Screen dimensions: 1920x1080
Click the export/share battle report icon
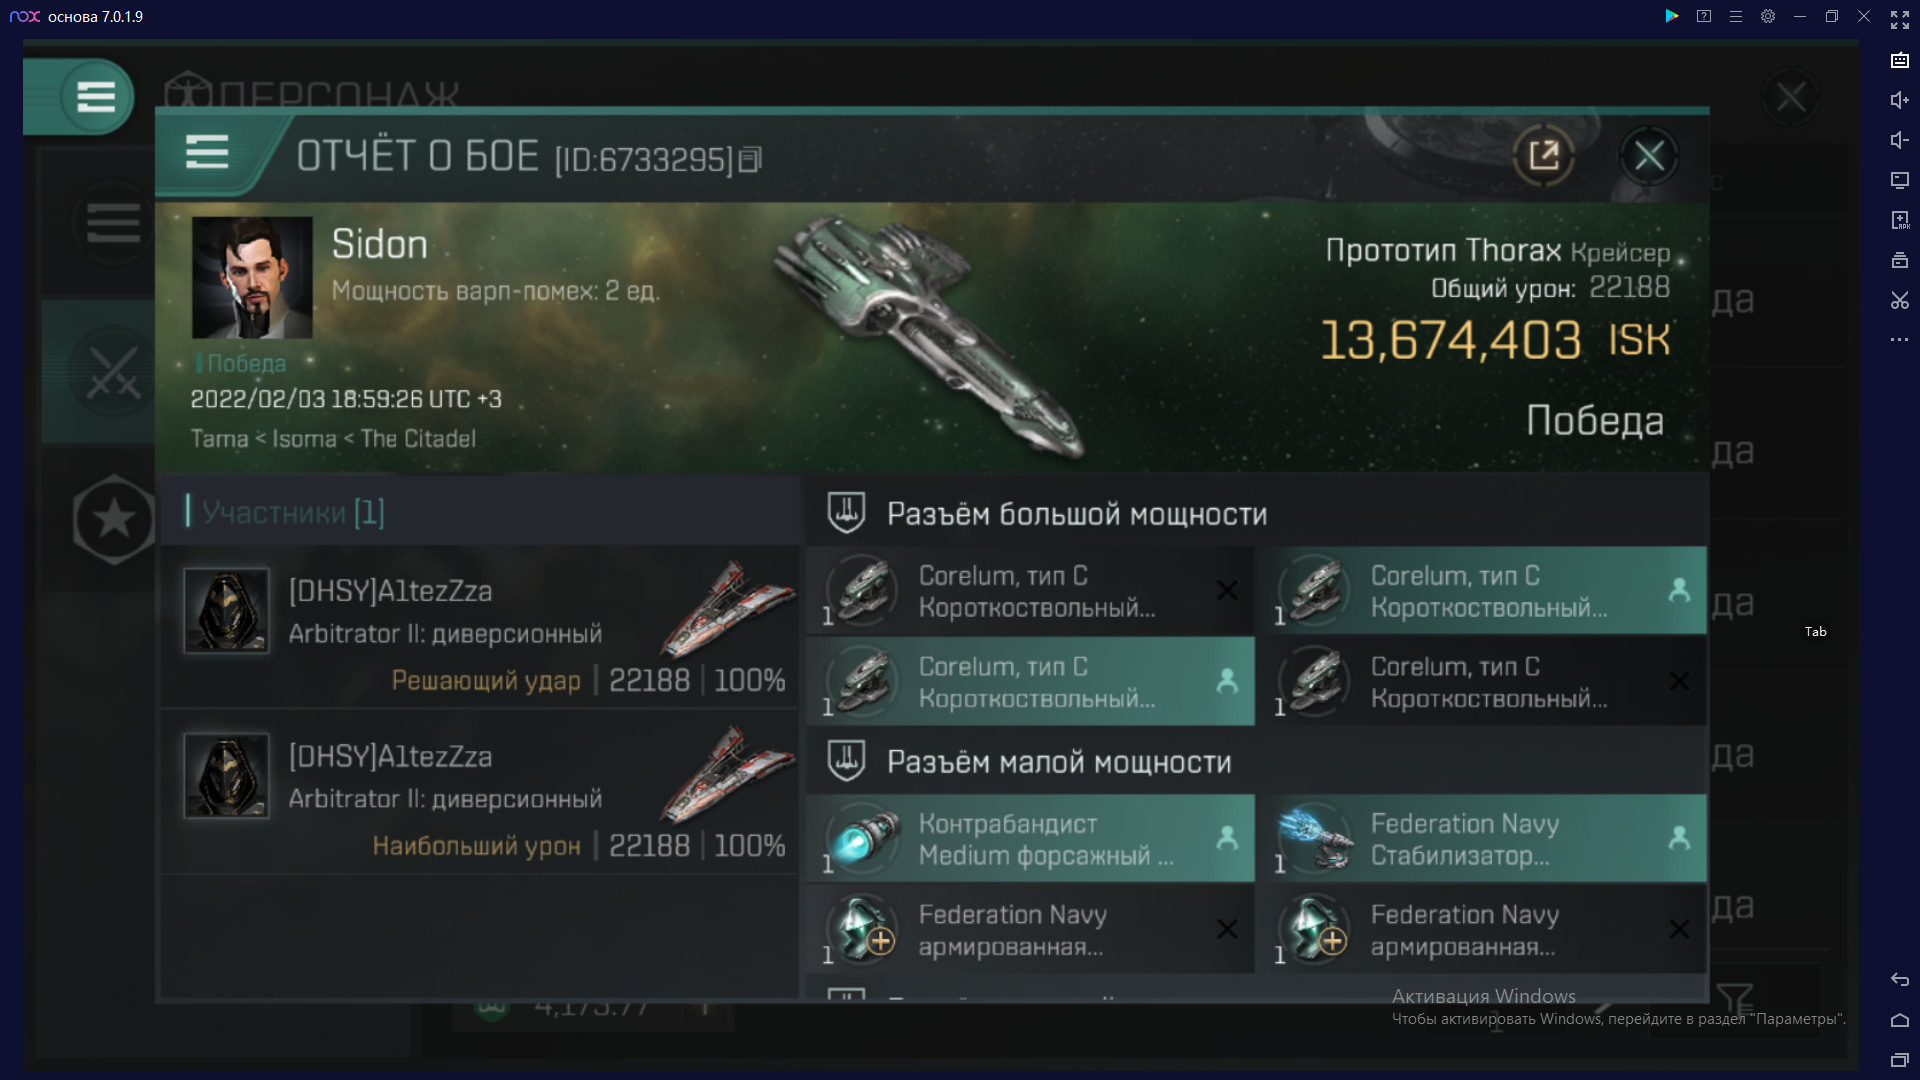click(x=1543, y=156)
